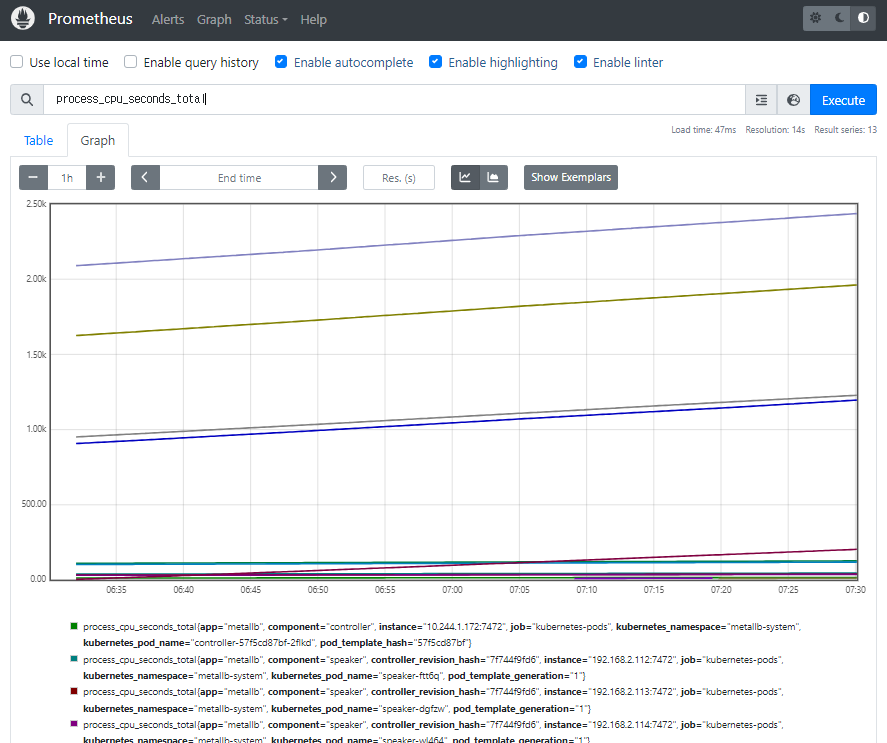The width and height of the screenshot is (887, 743).
Task: Select the light theme gear icon
Action: pyautogui.click(x=815, y=18)
